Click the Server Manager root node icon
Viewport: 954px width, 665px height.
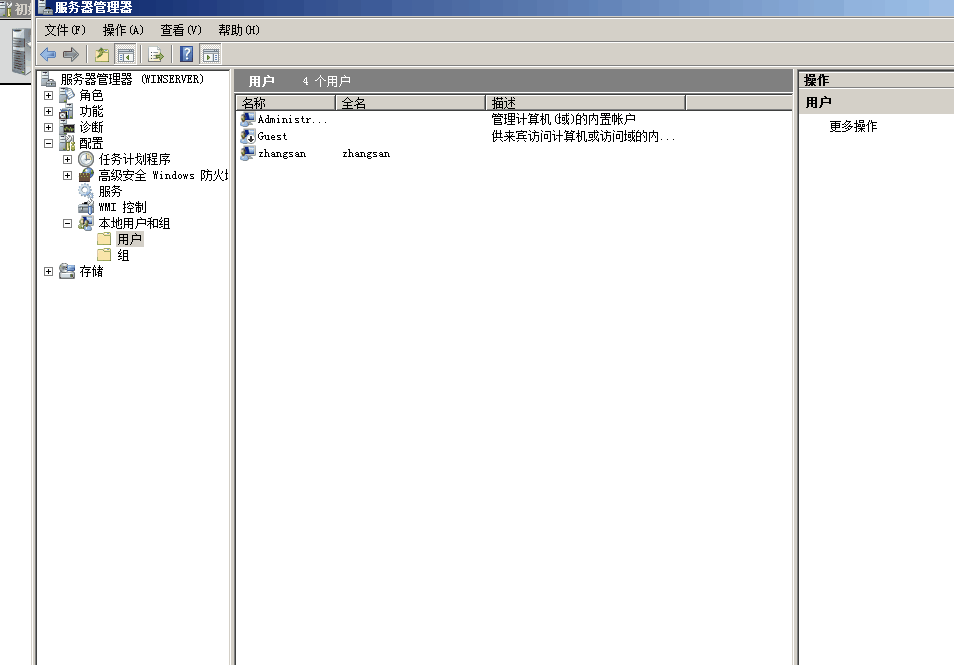point(49,79)
